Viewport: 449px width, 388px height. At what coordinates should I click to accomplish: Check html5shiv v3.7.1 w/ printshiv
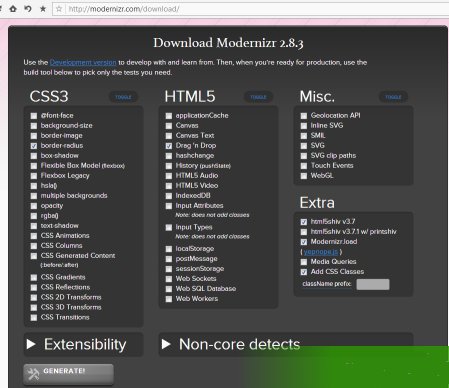pos(304,232)
